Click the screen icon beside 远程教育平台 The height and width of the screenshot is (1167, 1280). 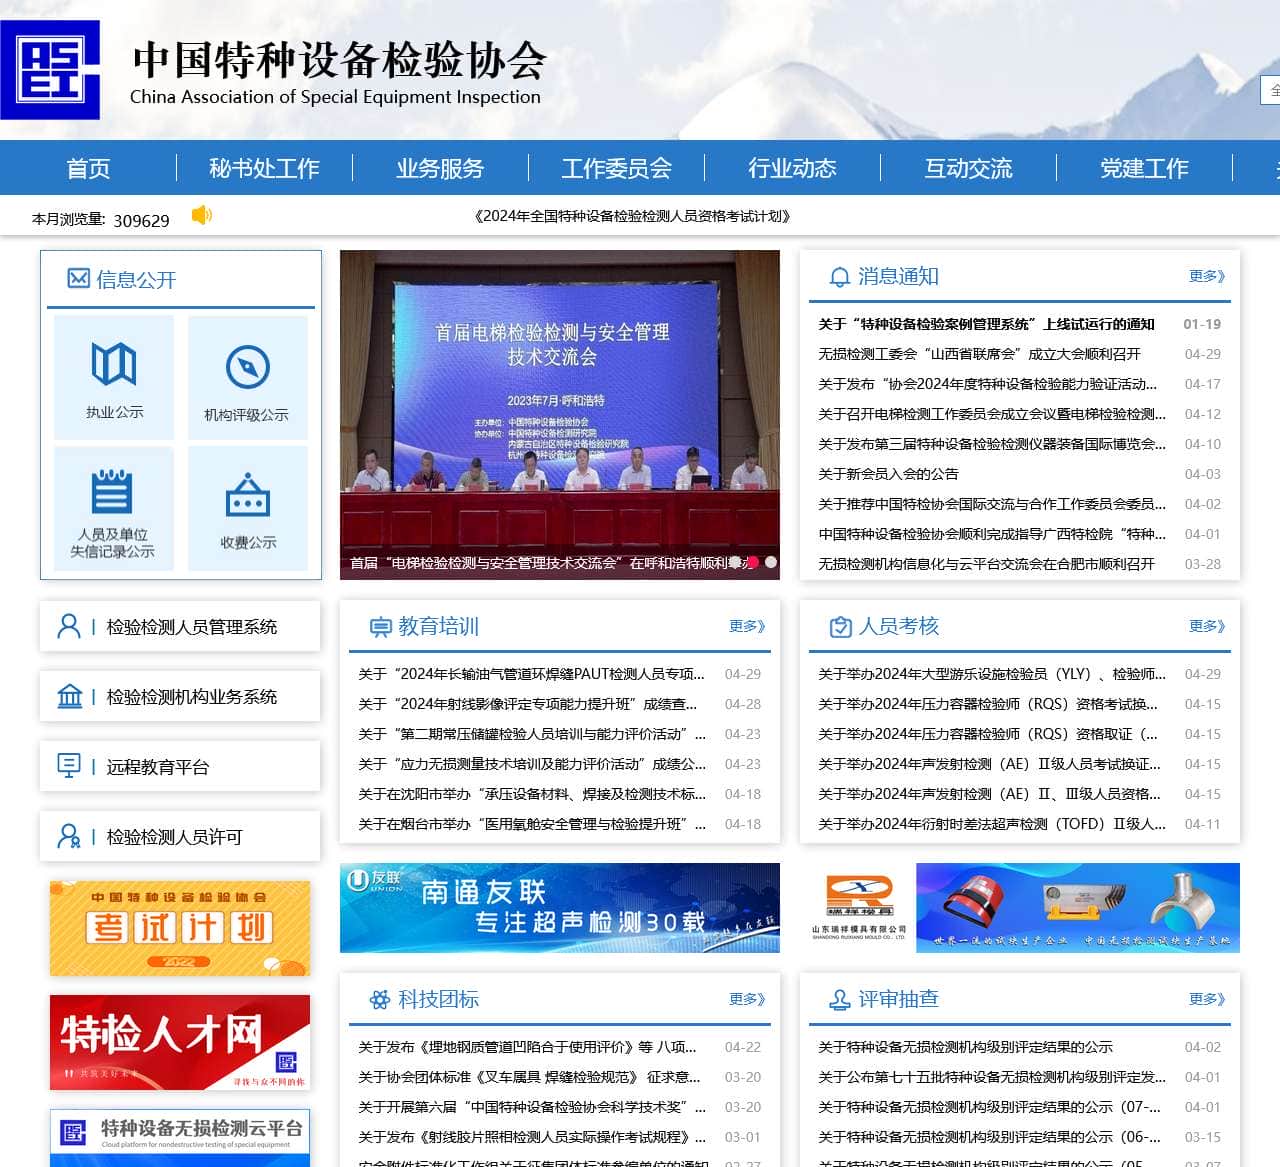(69, 766)
